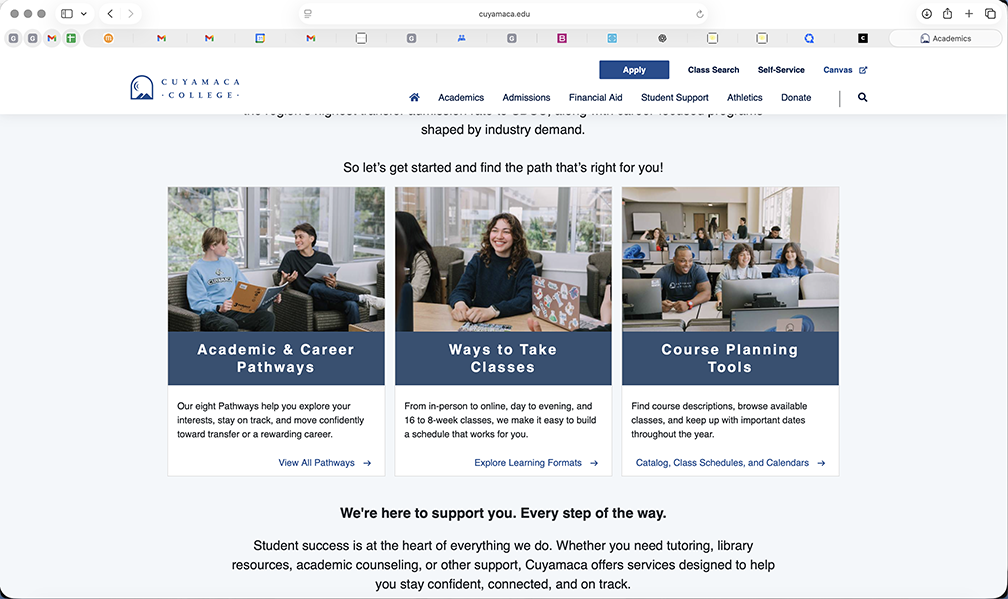Click the arrow next to Explore Learning Formats
1008x599 pixels.
594,463
